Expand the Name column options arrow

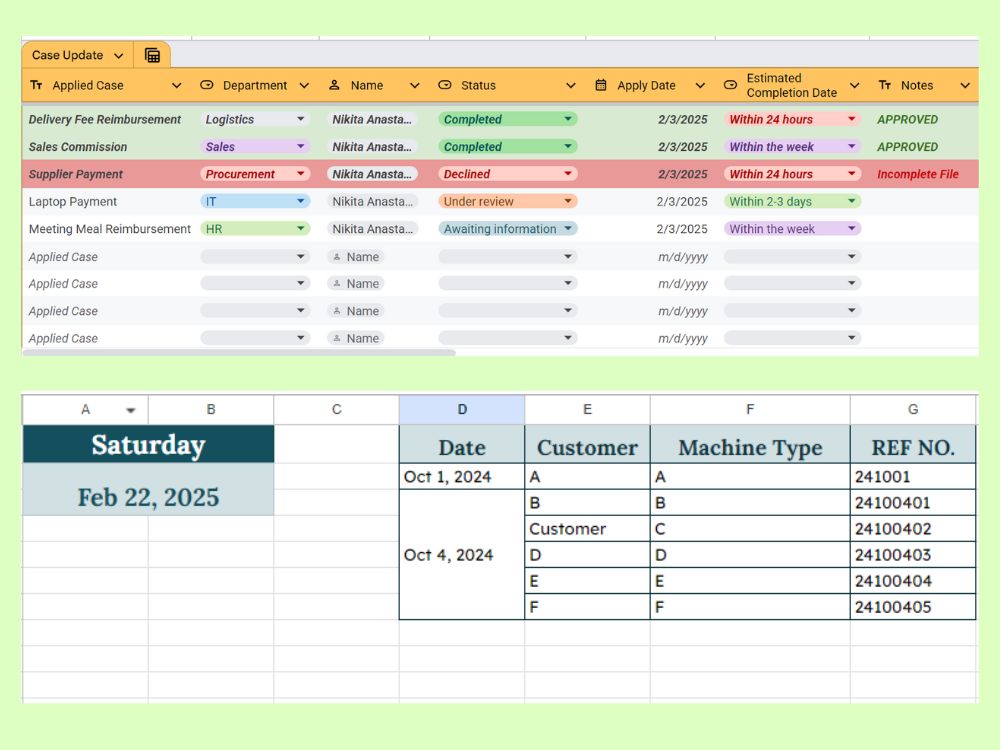click(415, 85)
